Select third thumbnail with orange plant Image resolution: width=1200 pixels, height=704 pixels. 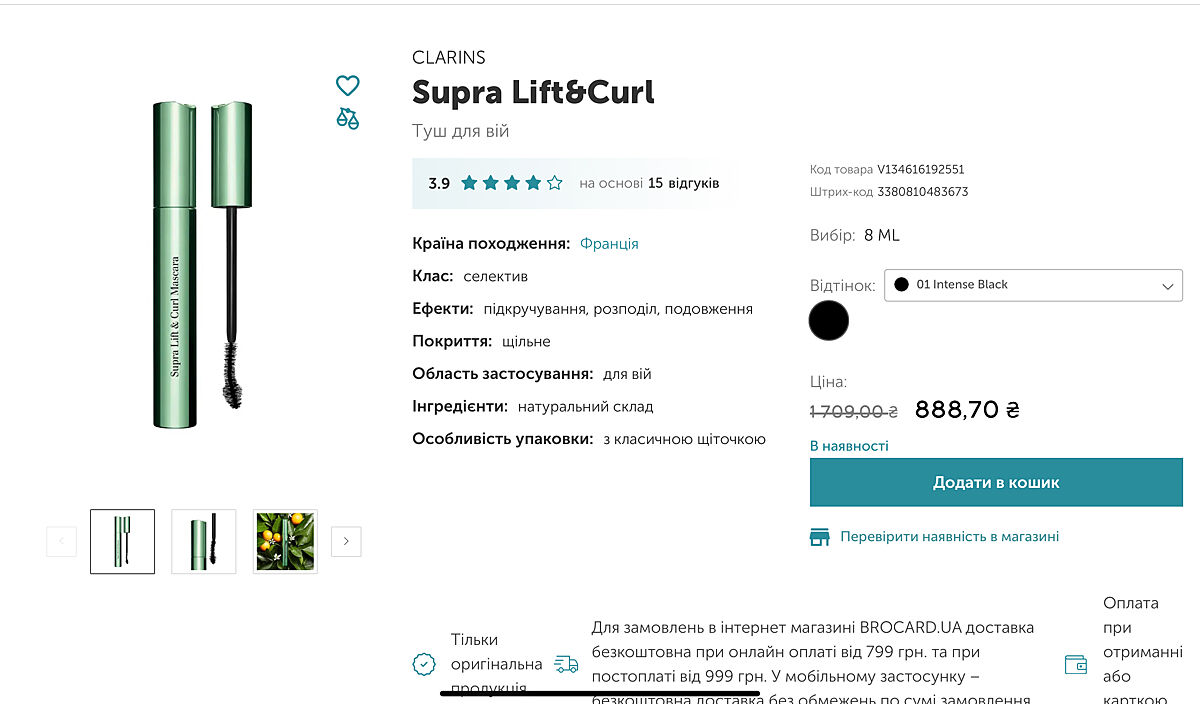pyautogui.click(x=285, y=541)
